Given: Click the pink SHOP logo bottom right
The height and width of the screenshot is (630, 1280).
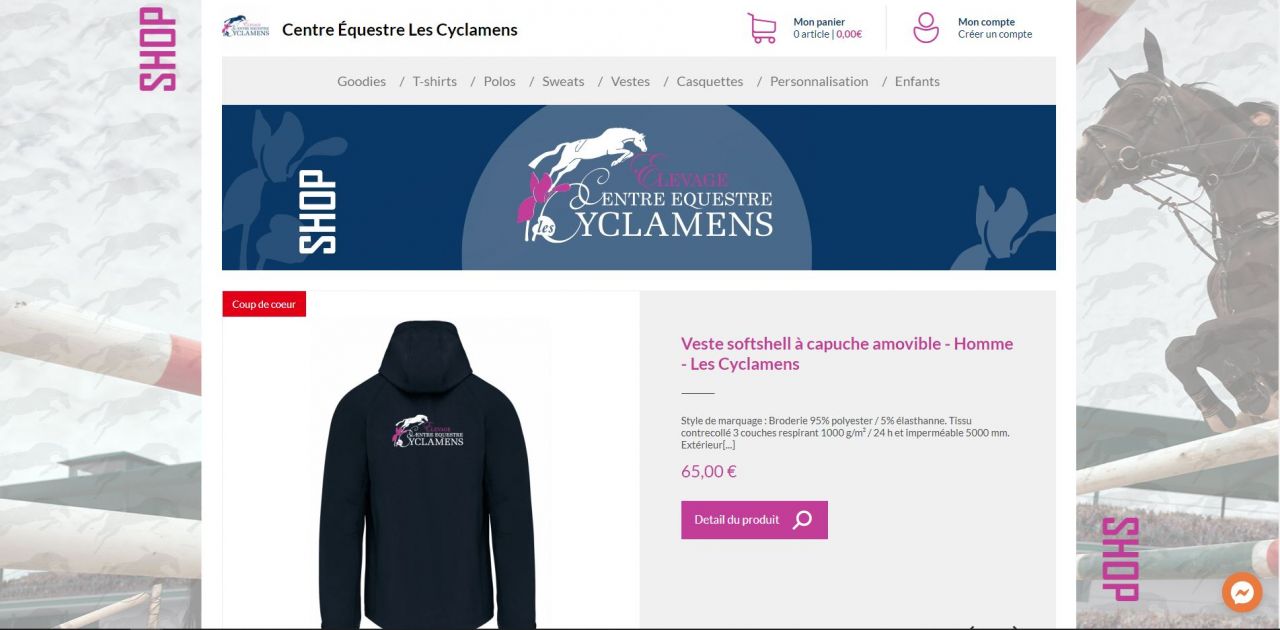Looking at the screenshot, I should click(1120, 559).
